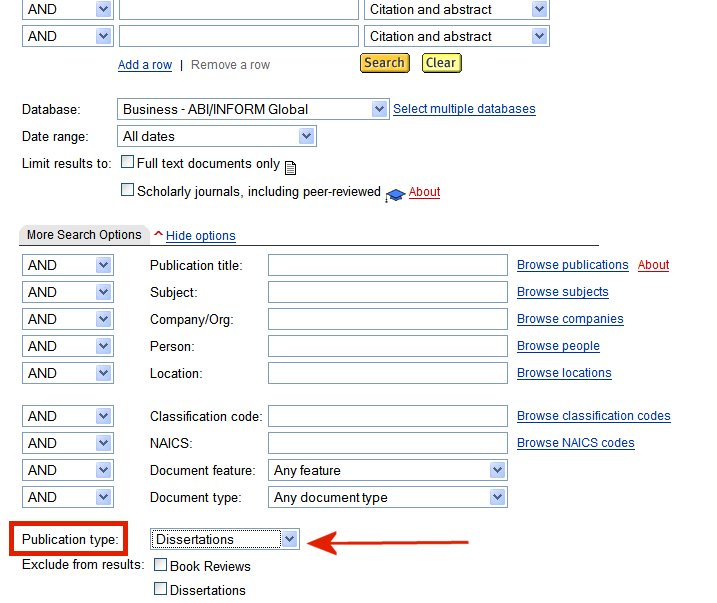Click Hide options link
The image size is (717, 603).
[201, 236]
